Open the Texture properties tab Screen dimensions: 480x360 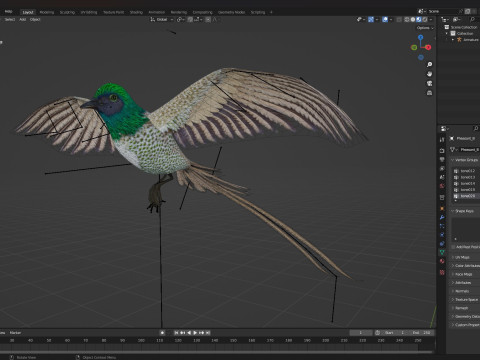tap(442, 272)
